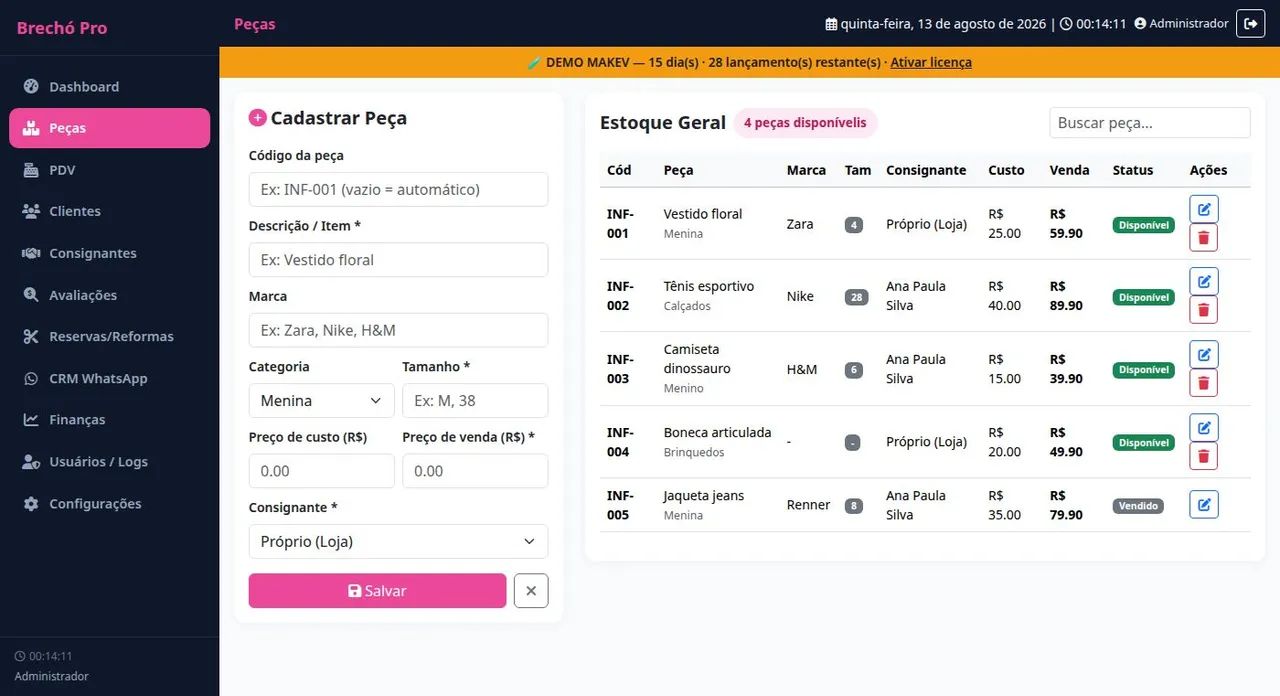The width and height of the screenshot is (1280, 696).
Task: Click the Dashboard gauge icon in sidebar
Action: pyautogui.click(x=31, y=86)
